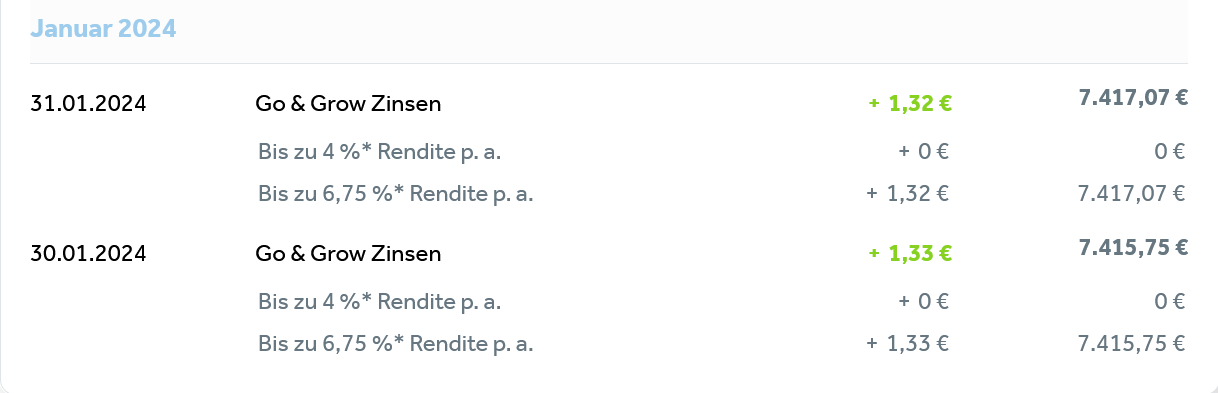Select bold balance 7.417,07 €

click(x=1133, y=97)
